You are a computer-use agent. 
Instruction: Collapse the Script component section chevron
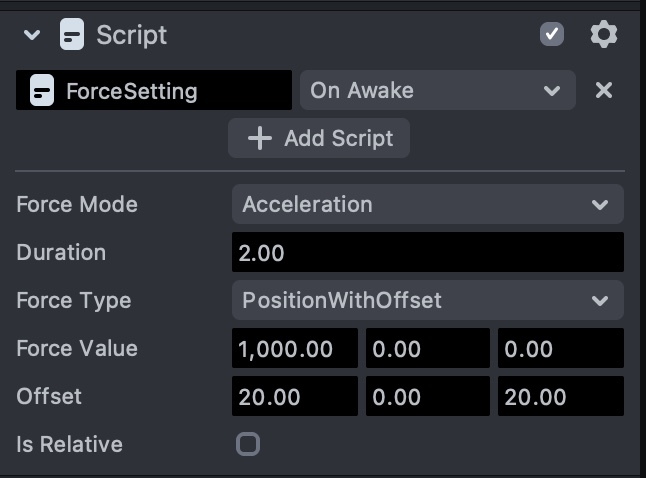point(32,35)
